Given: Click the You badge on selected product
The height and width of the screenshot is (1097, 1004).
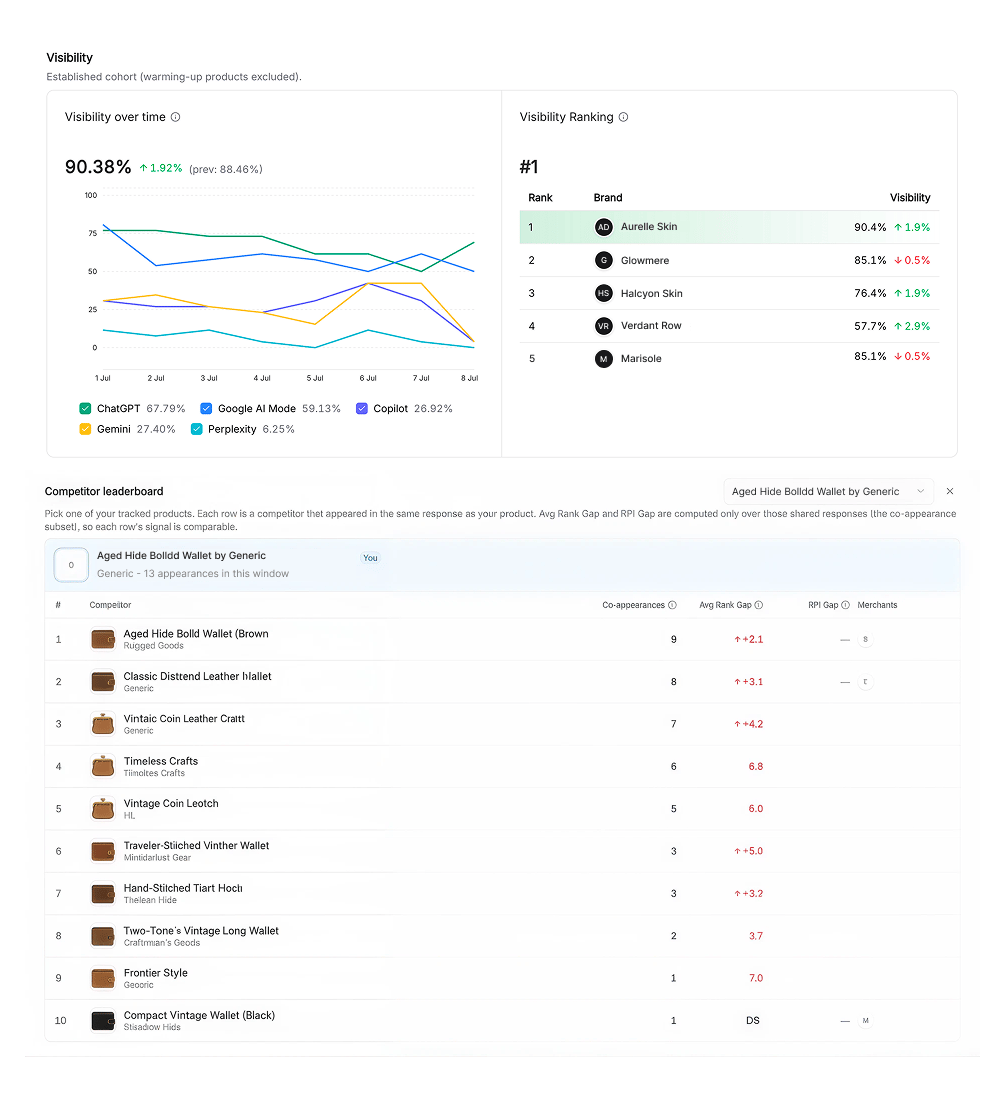Looking at the screenshot, I should point(370,558).
